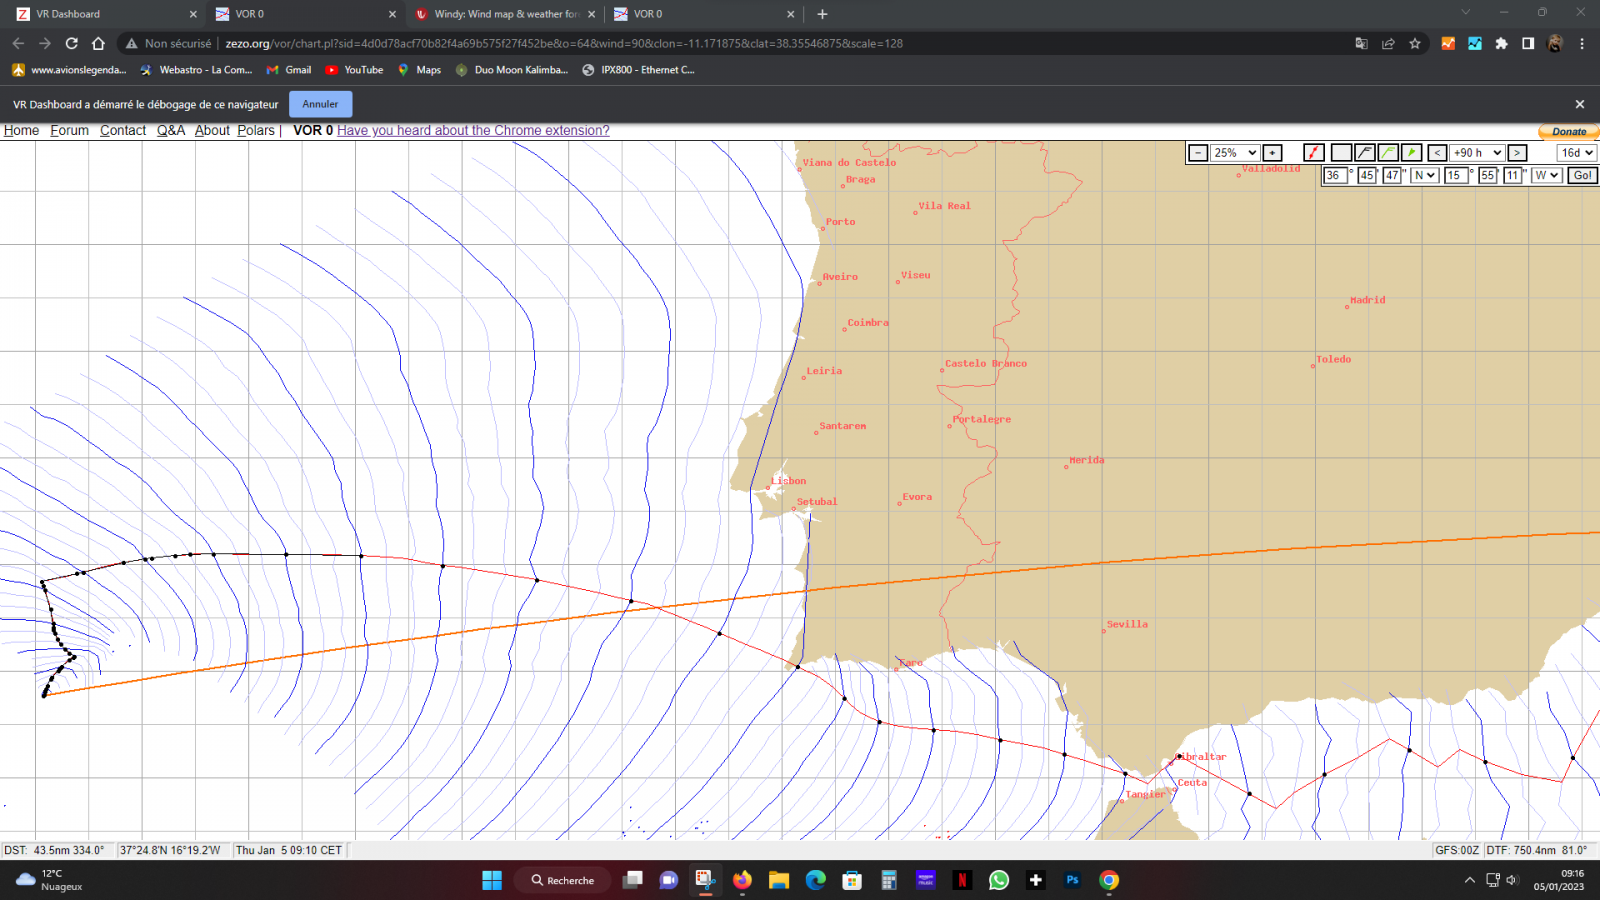Switch to the first VOR 0 tab
This screenshot has height=900, width=1600.
click(x=305, y=14)
